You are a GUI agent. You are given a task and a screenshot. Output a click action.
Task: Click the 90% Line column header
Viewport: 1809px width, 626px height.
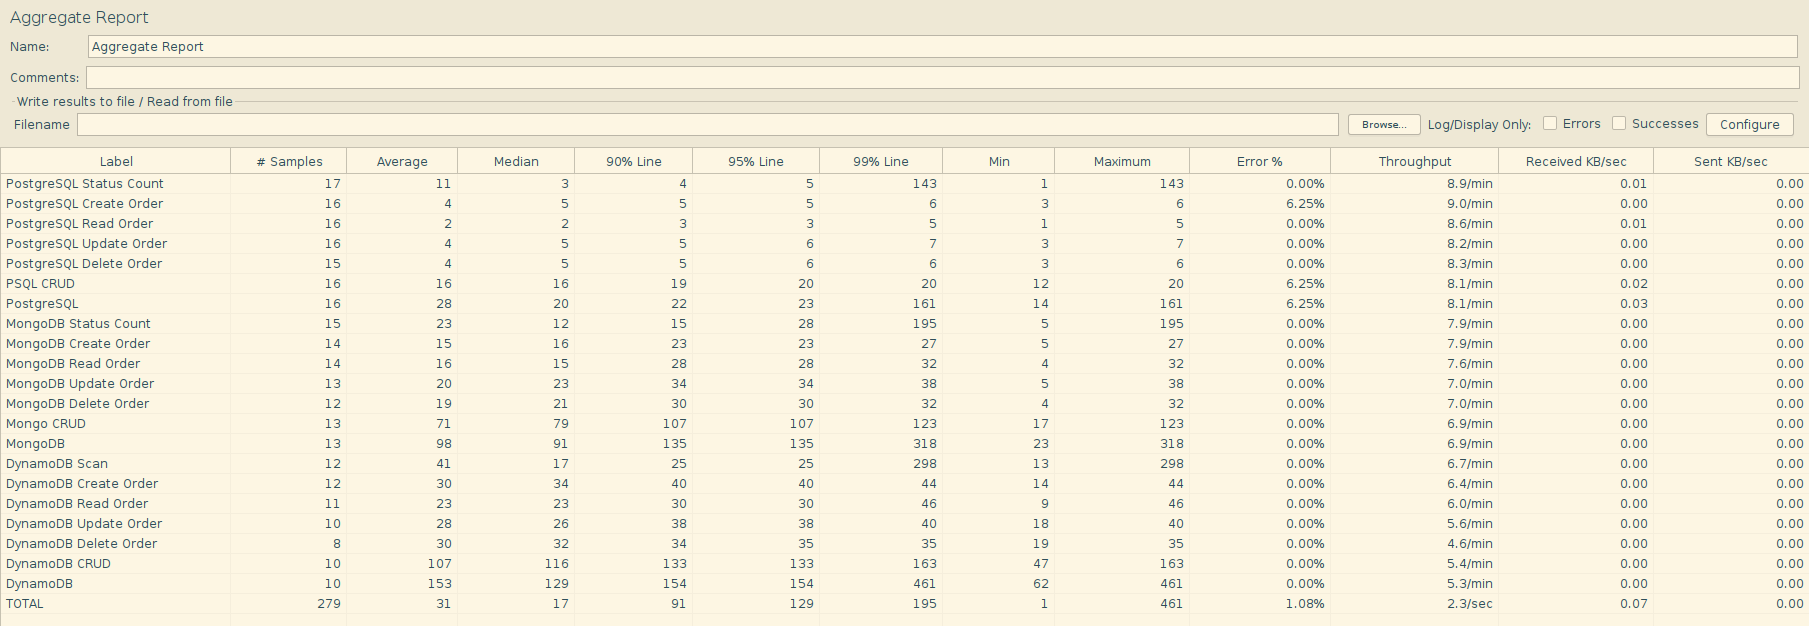click(633, 161)
